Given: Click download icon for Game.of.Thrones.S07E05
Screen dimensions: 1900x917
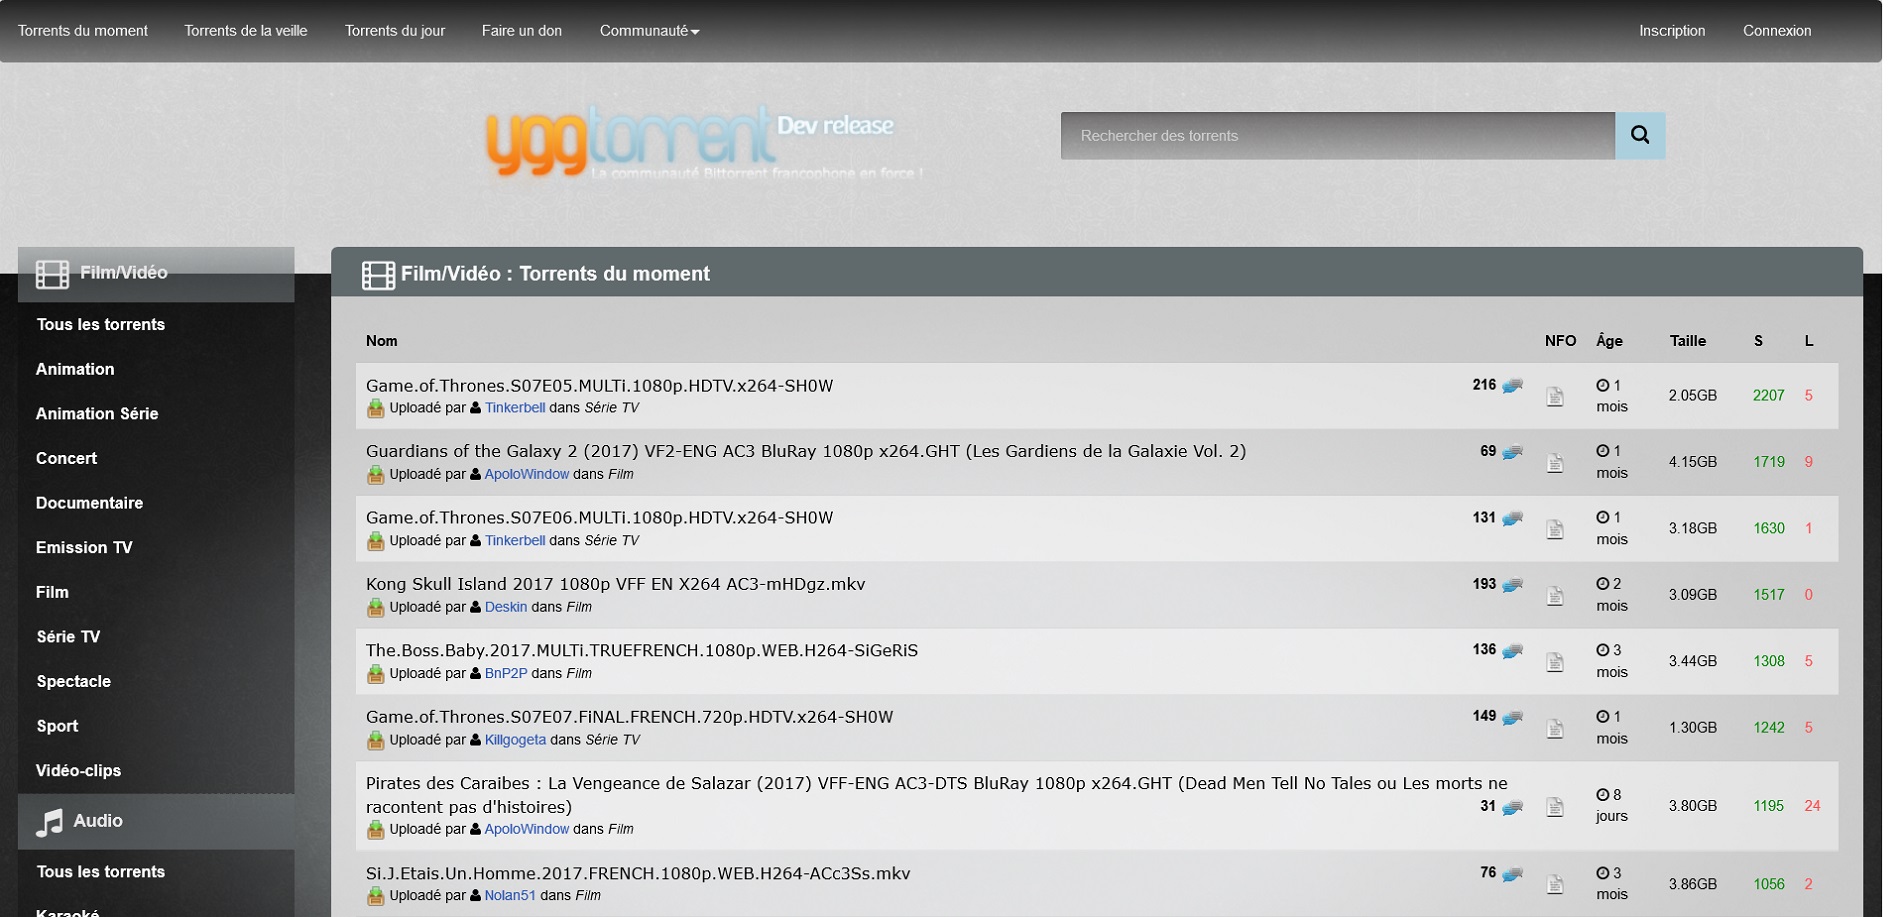Looking at the screenshot, I should coord(375,408).
